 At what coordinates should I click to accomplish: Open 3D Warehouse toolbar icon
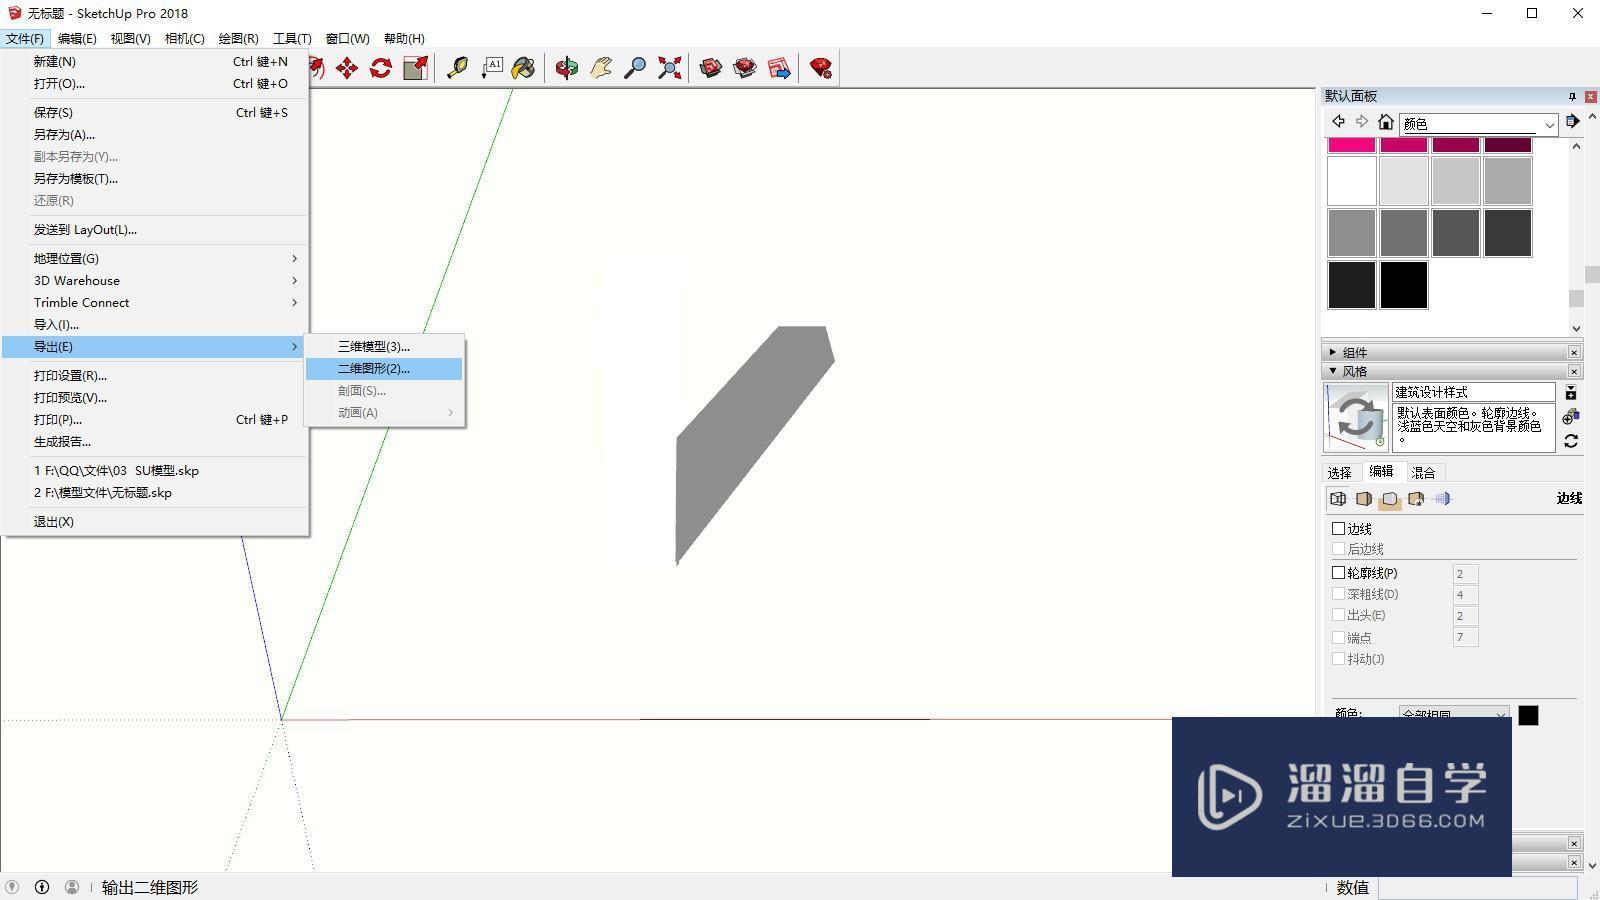click(x=711, y=68)
